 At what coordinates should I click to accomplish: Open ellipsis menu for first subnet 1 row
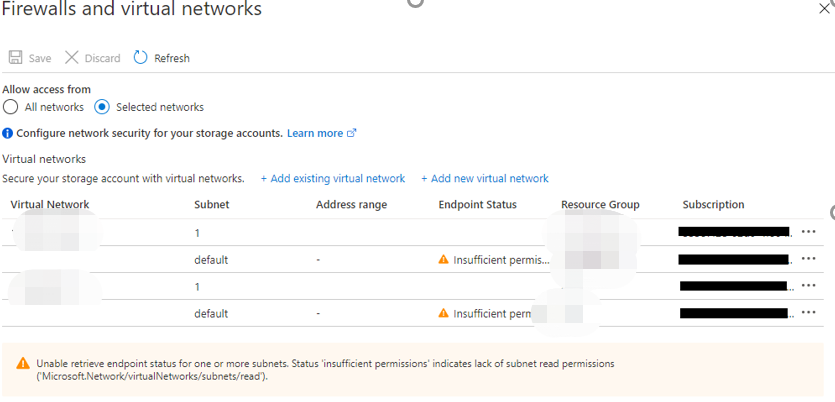pyautogui.click(x=809, y=232)
